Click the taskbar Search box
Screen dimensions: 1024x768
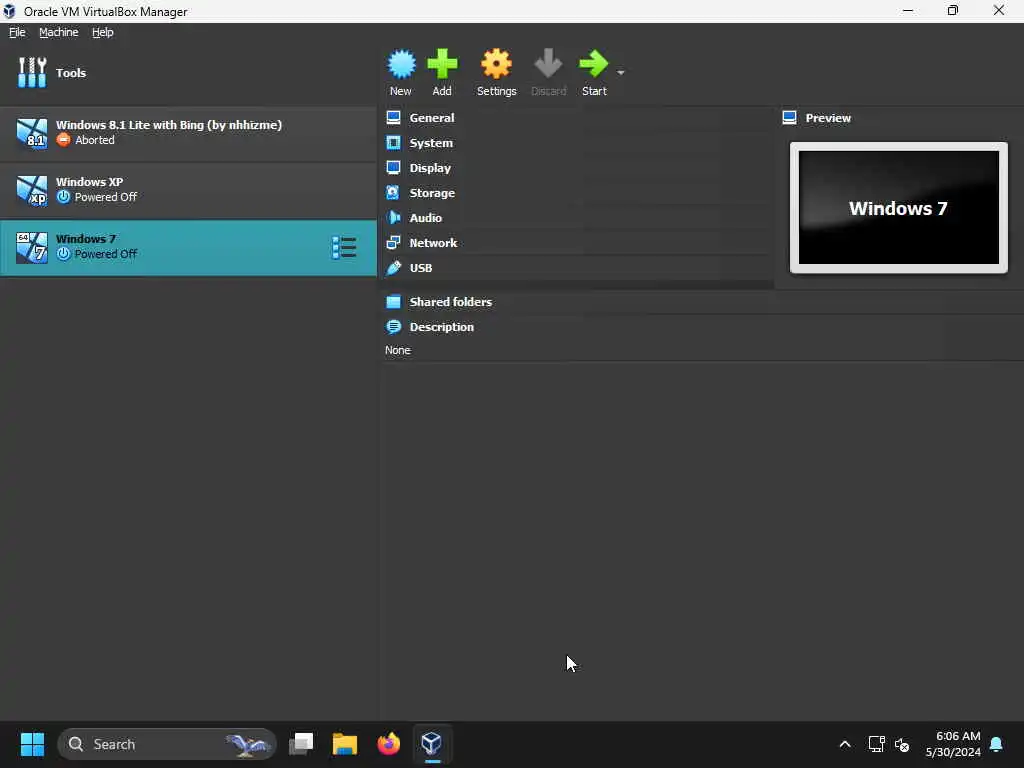pos(167,744)
